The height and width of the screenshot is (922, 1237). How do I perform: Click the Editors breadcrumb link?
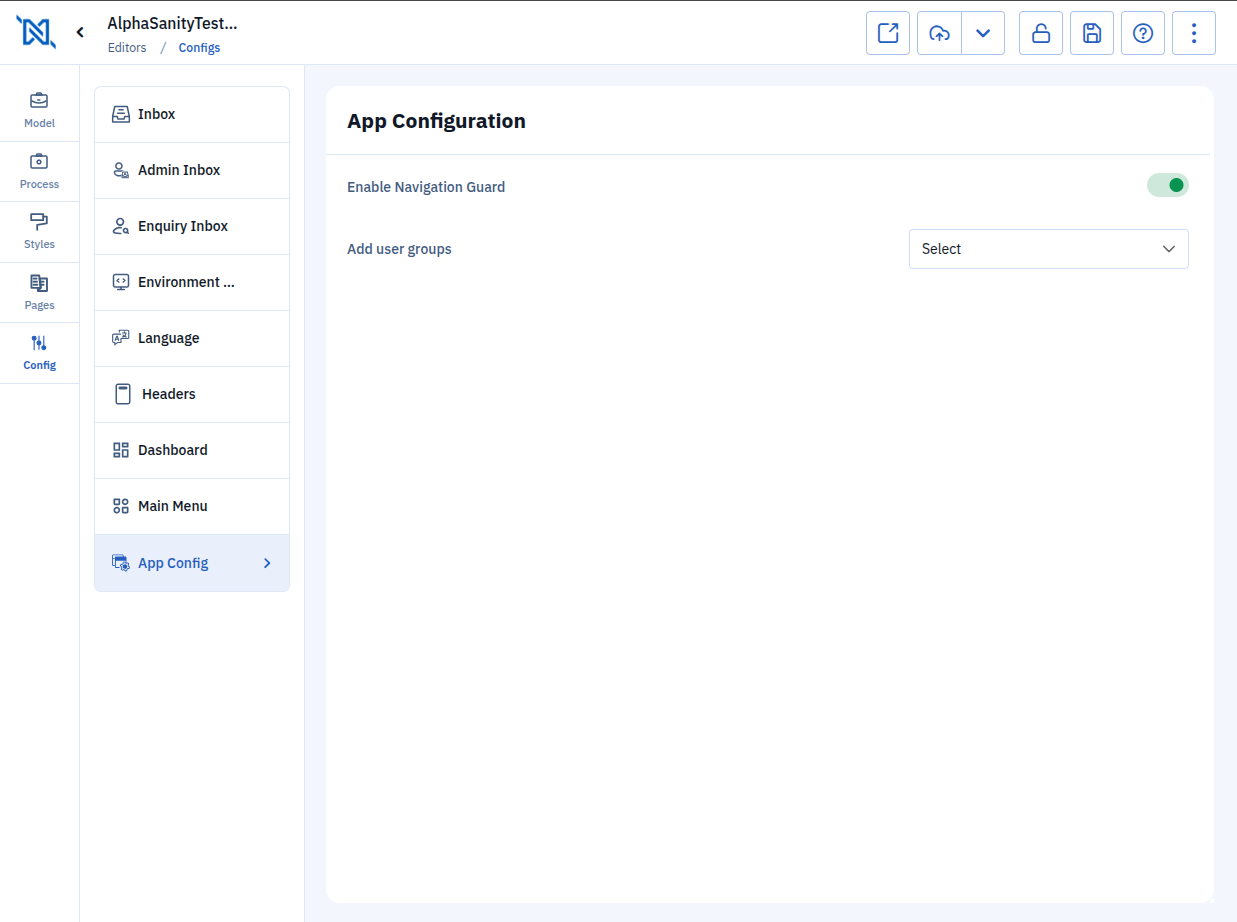click(x=127, y=48)
